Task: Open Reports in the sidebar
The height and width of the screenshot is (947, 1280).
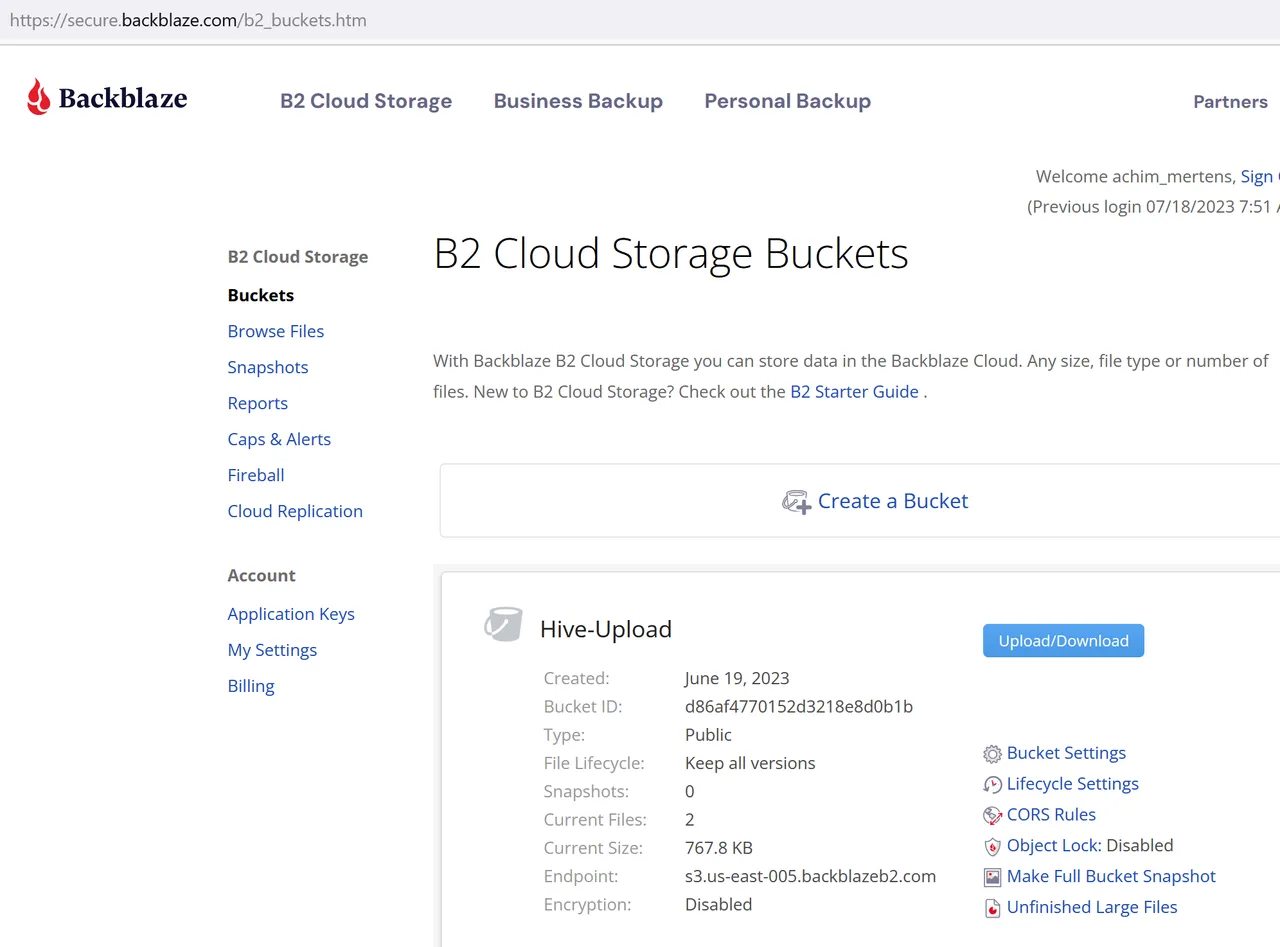Action: [258, 403]
